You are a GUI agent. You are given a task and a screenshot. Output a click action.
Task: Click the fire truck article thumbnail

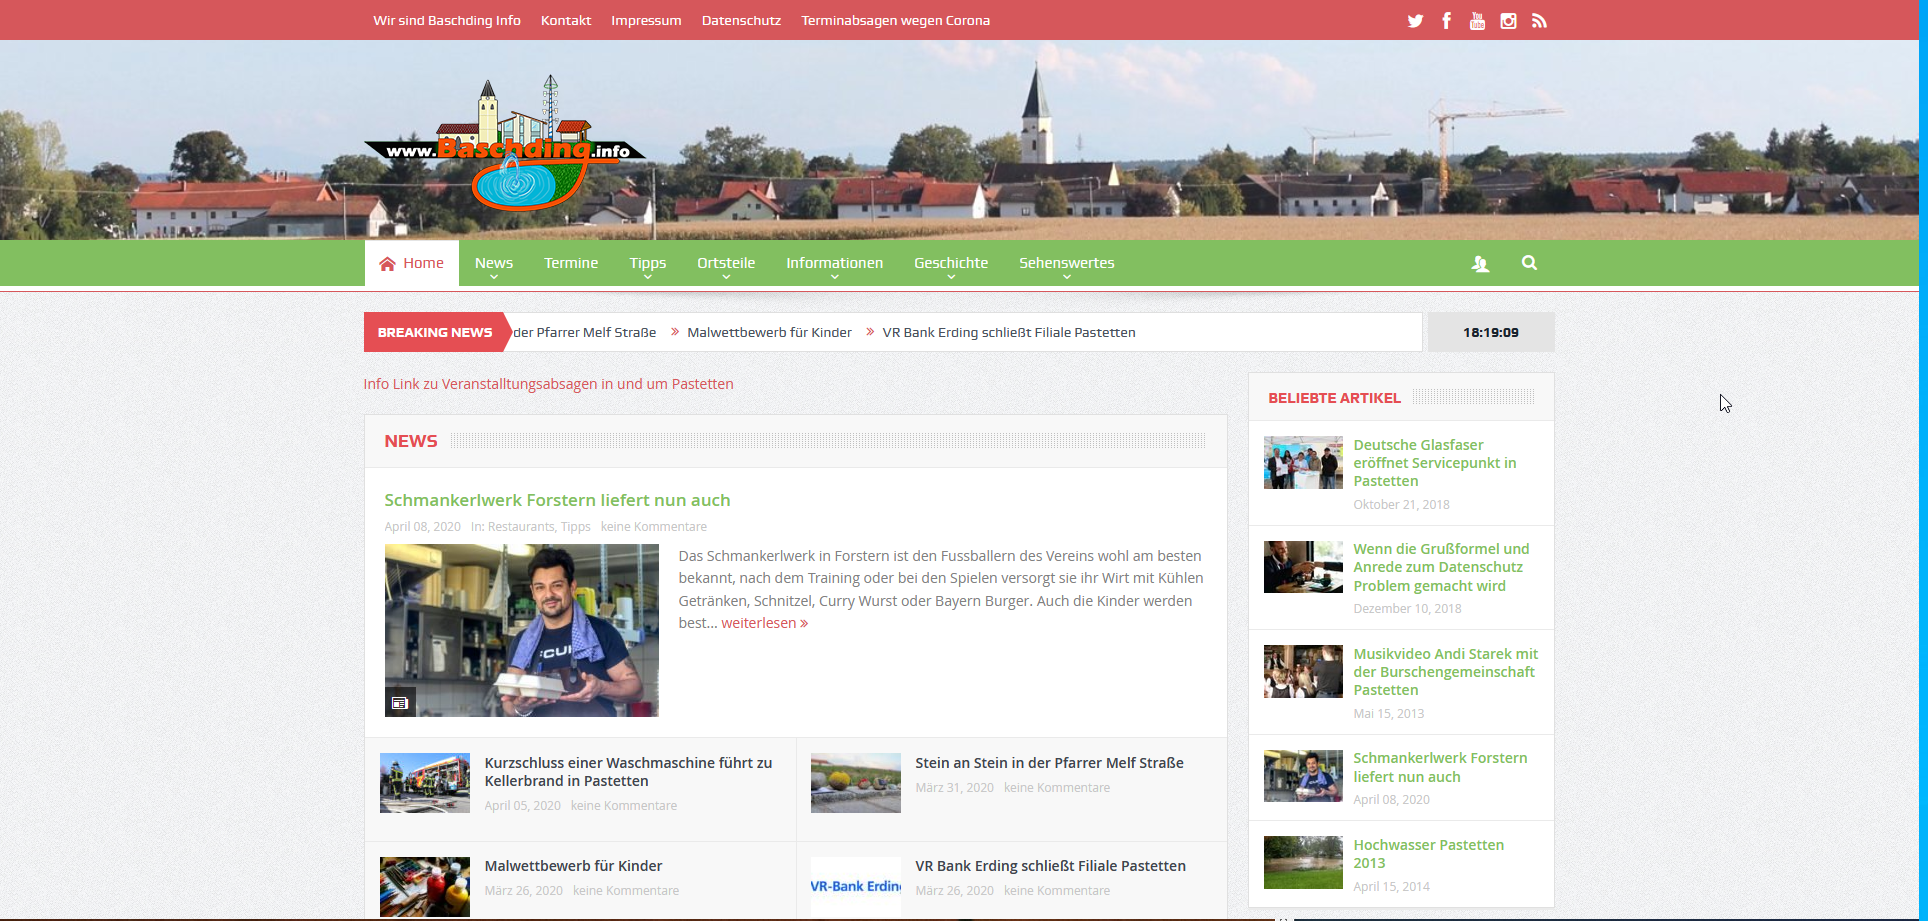pos(424,783)
